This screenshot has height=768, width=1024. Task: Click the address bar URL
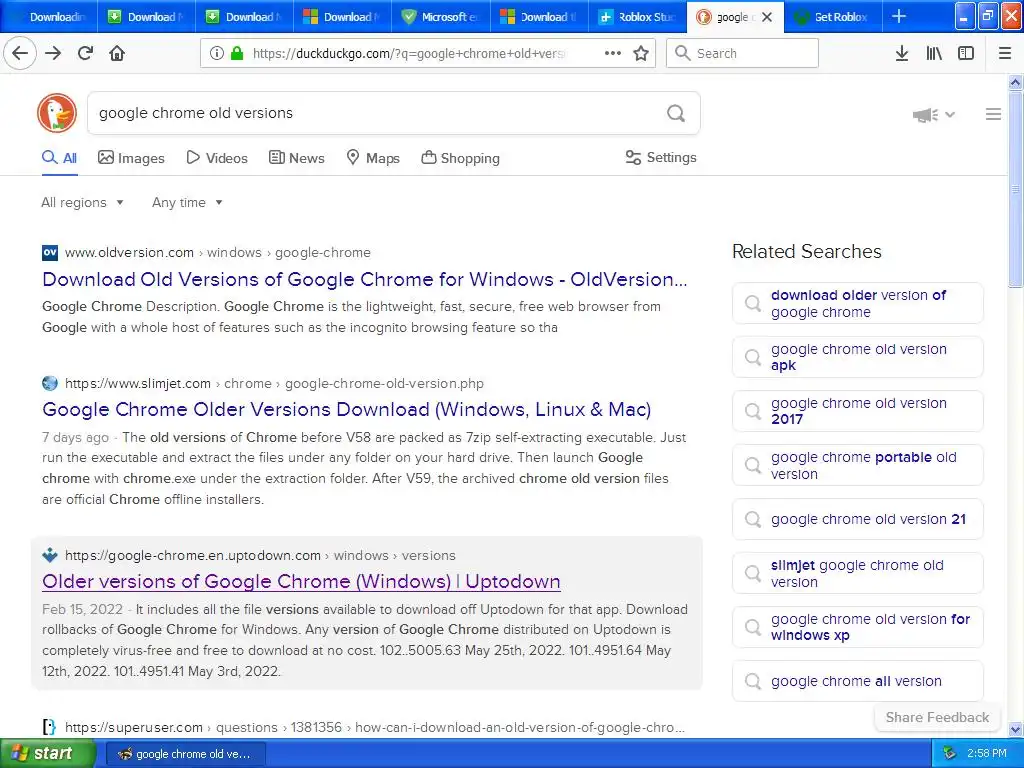tap(409, 54)
